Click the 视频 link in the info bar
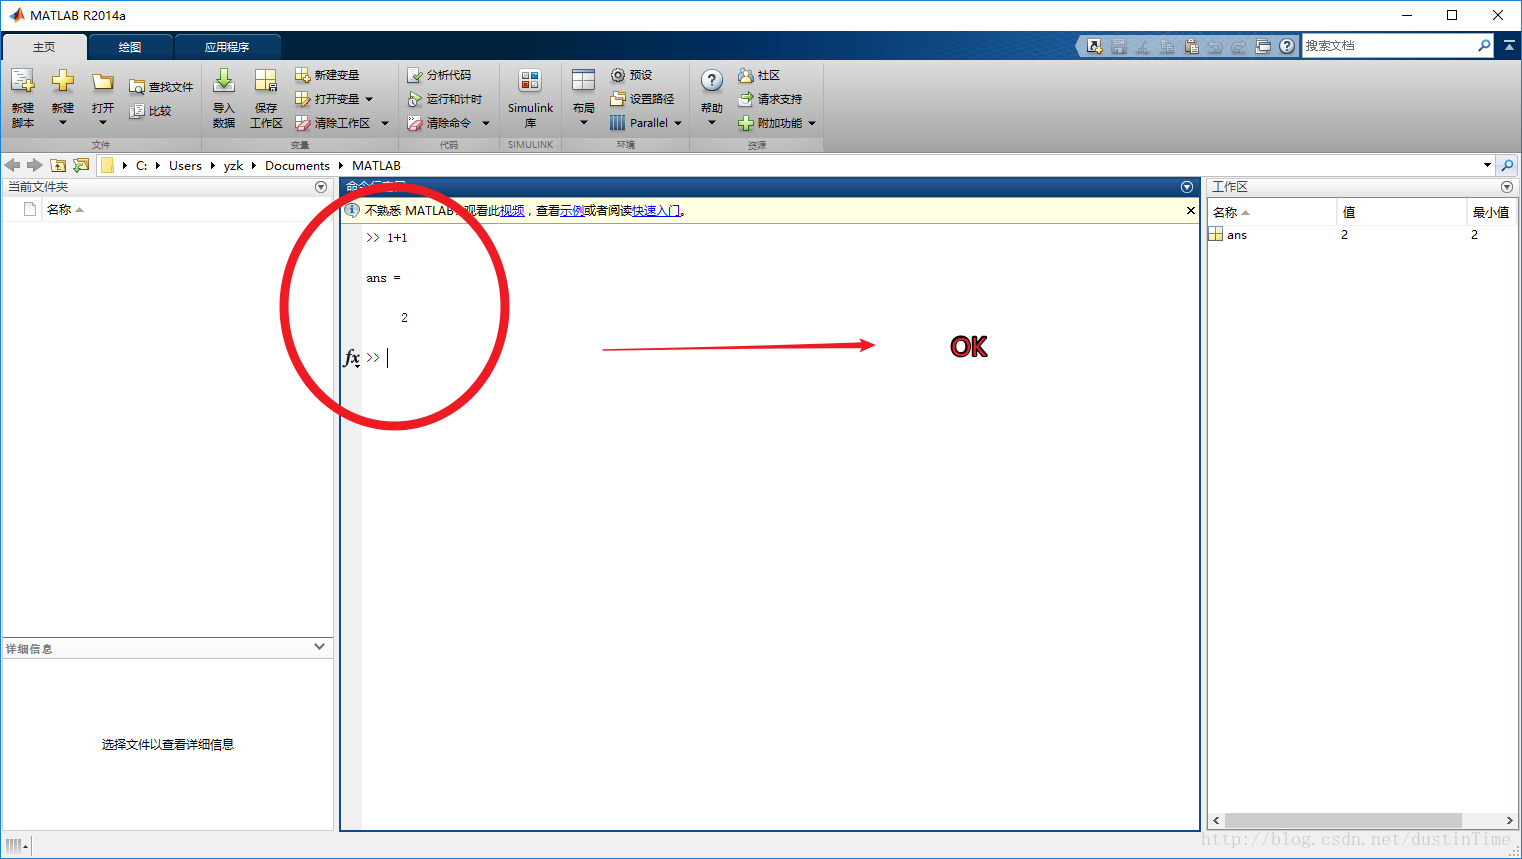Image resolution: width=1522 pixels, height=859 pixels. point(512,211)
